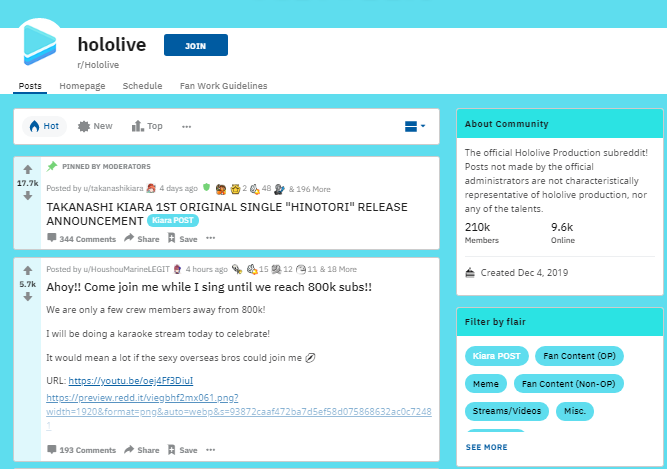Filter by Misc. flair
Screen dimensions: 667x469
pyautogui.click(x=575, y=411)
